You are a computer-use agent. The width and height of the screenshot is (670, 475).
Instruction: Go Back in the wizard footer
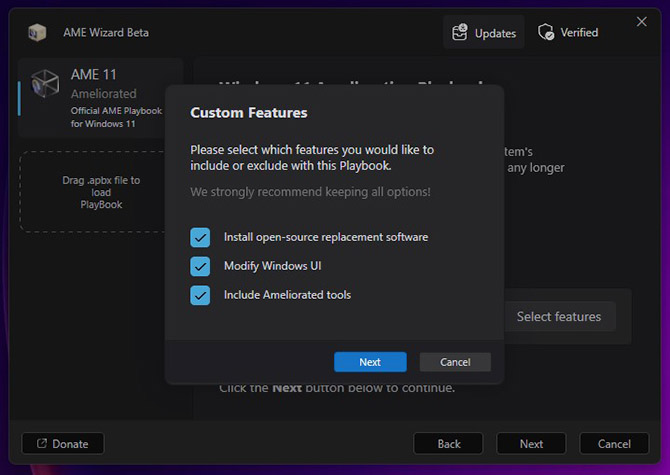448,444
